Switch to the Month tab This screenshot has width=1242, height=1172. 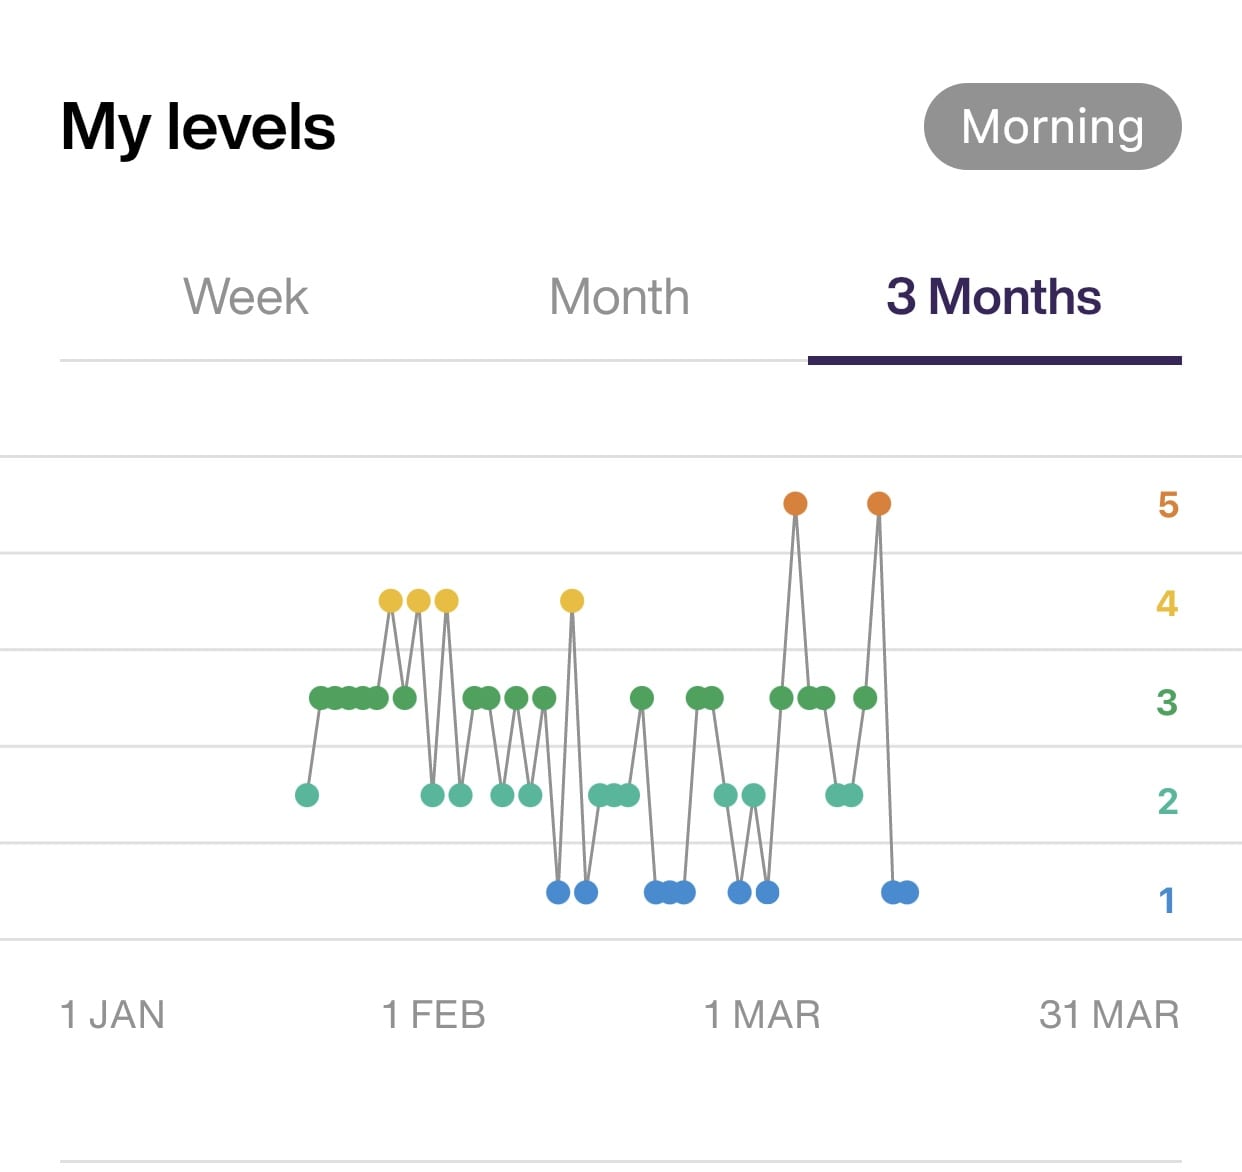[620, 297]
